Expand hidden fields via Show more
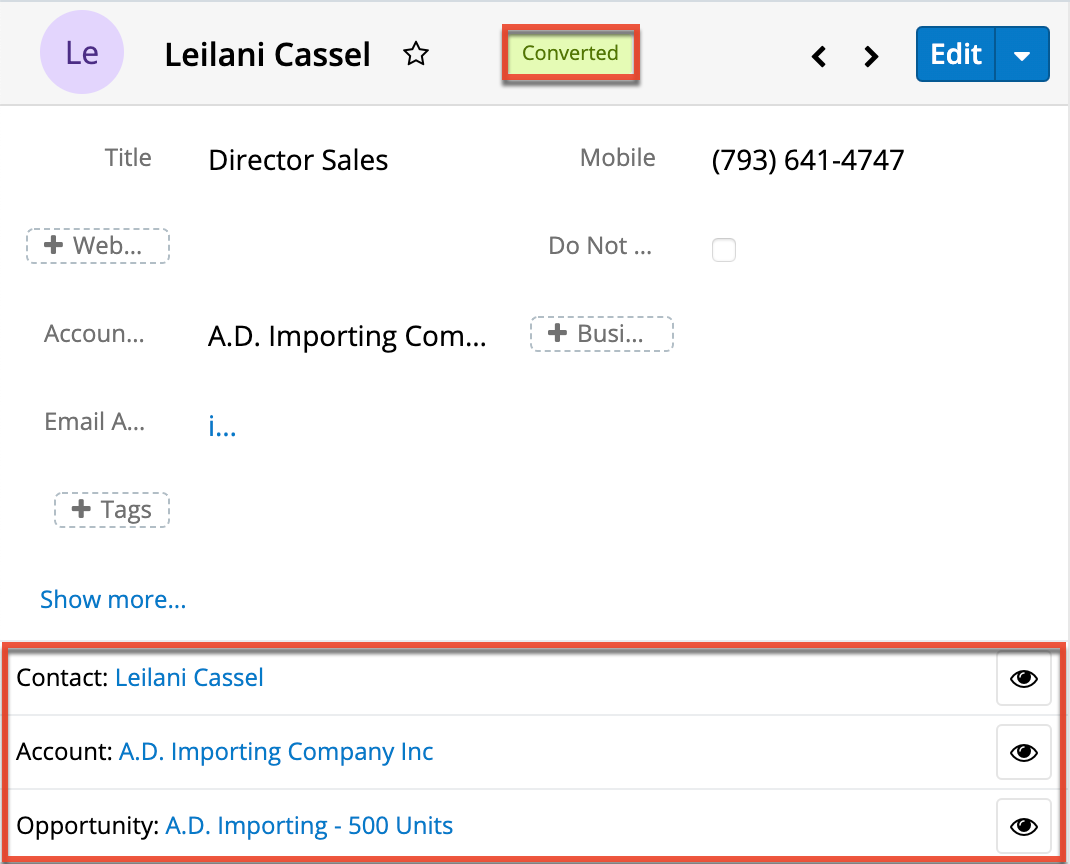 [112, 599]
